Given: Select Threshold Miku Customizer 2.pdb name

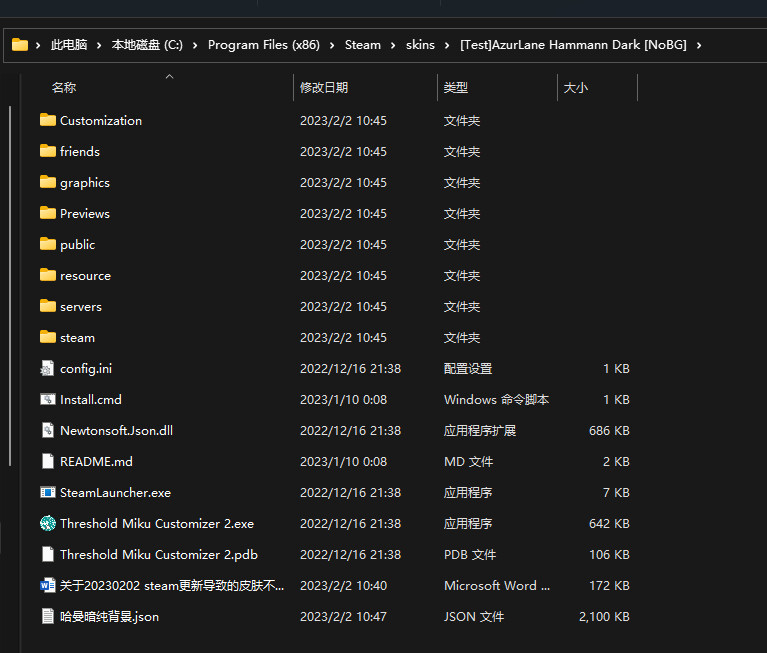Looking at the screenshot, I should coord(158,555).
